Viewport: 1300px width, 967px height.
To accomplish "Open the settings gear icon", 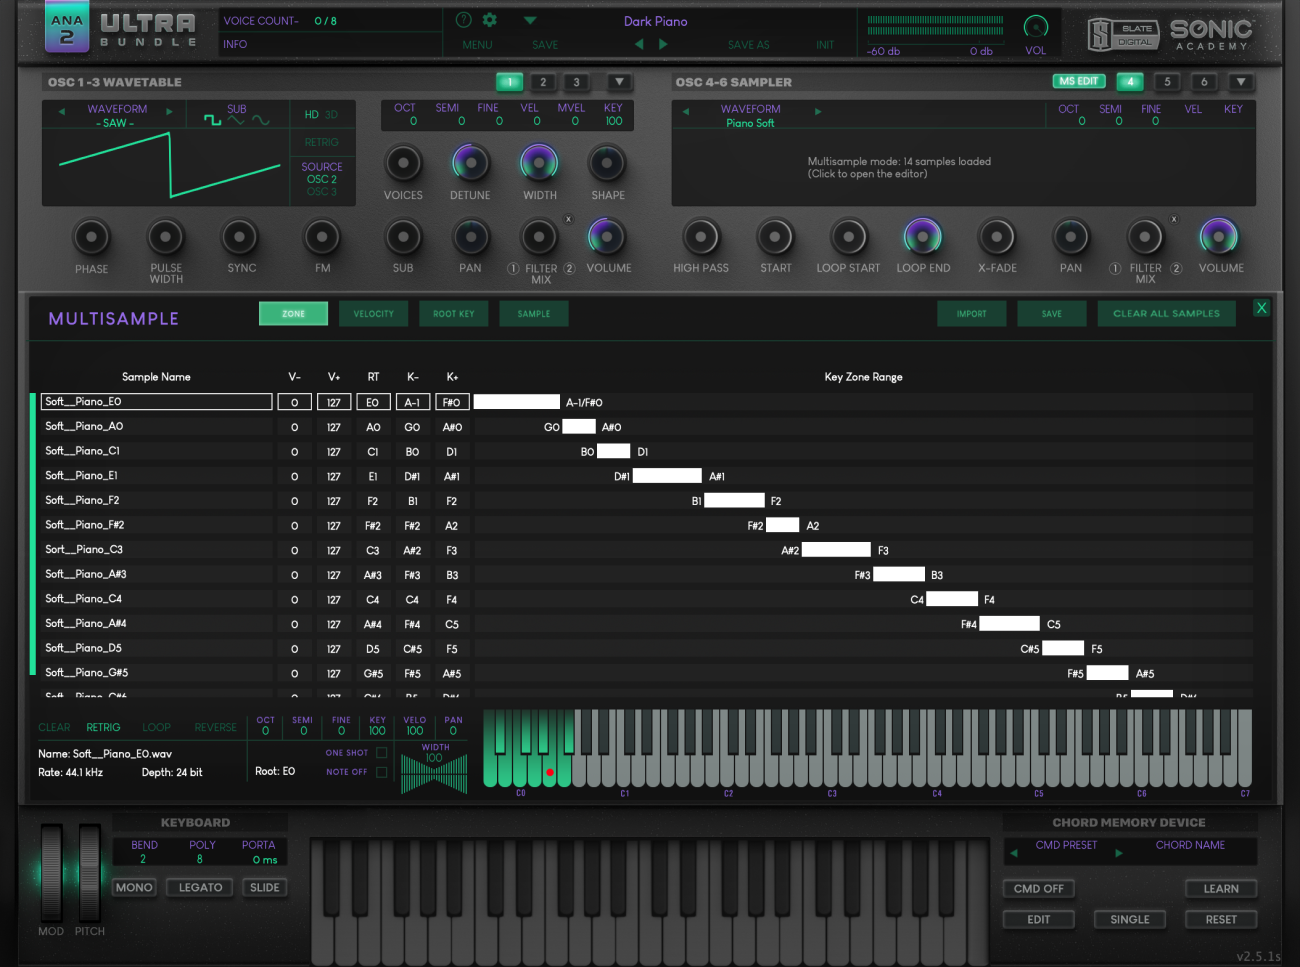I will click(489, 20).
